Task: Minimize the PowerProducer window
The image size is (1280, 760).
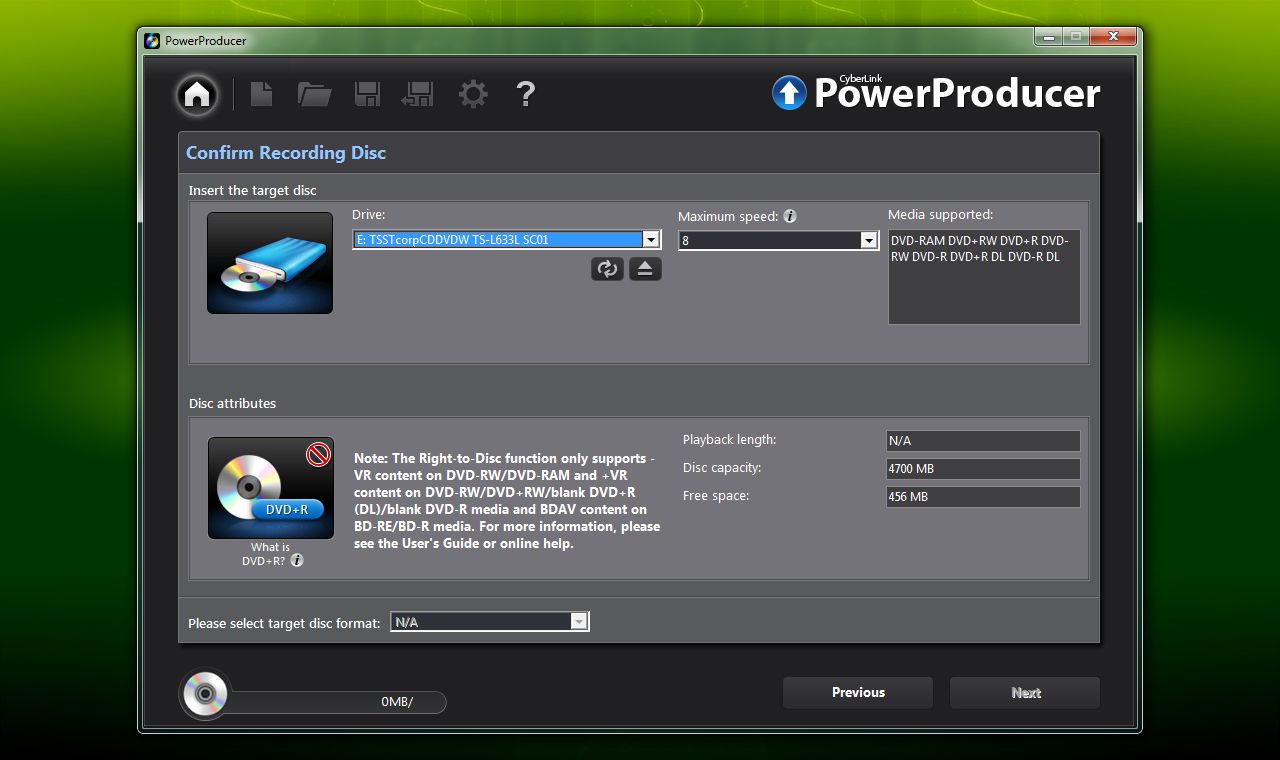Action: (x=1049, y=37)
